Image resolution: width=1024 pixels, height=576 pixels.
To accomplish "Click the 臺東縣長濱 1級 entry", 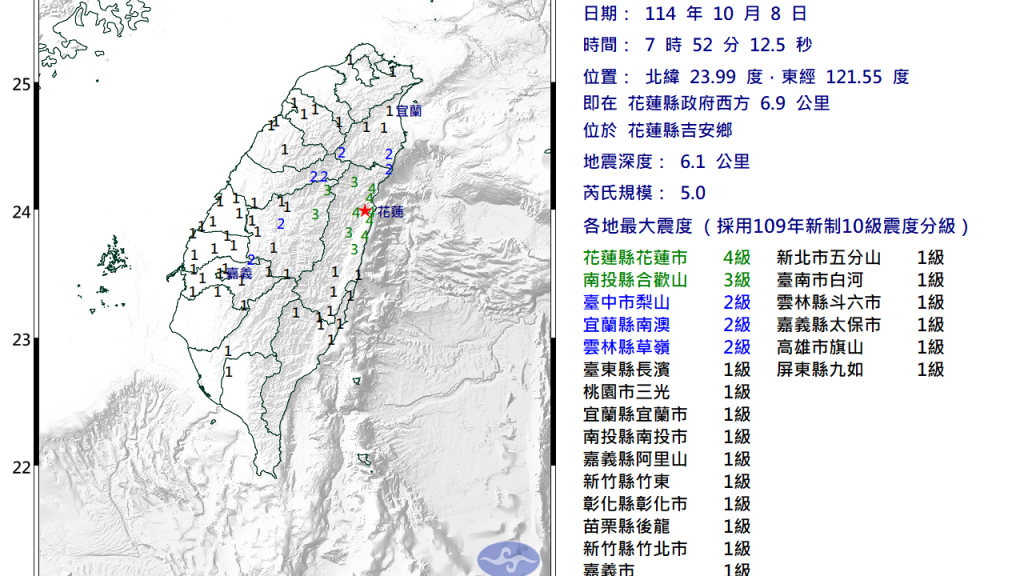I will click(x=667, y=370).
